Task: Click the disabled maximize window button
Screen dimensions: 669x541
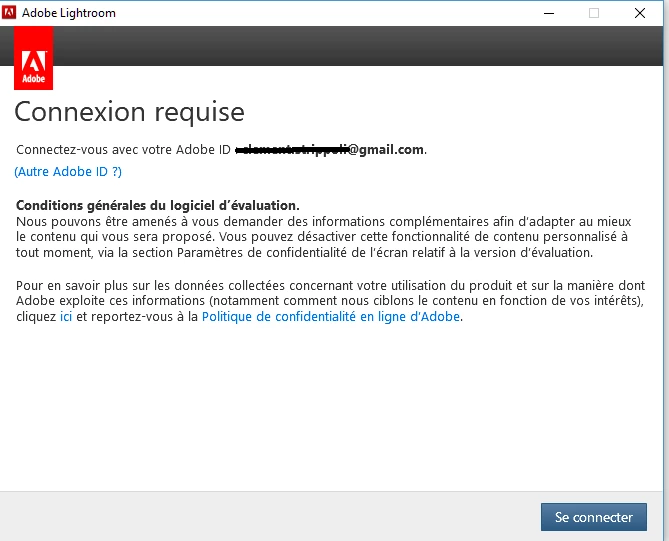Action: tap(594, 13)
